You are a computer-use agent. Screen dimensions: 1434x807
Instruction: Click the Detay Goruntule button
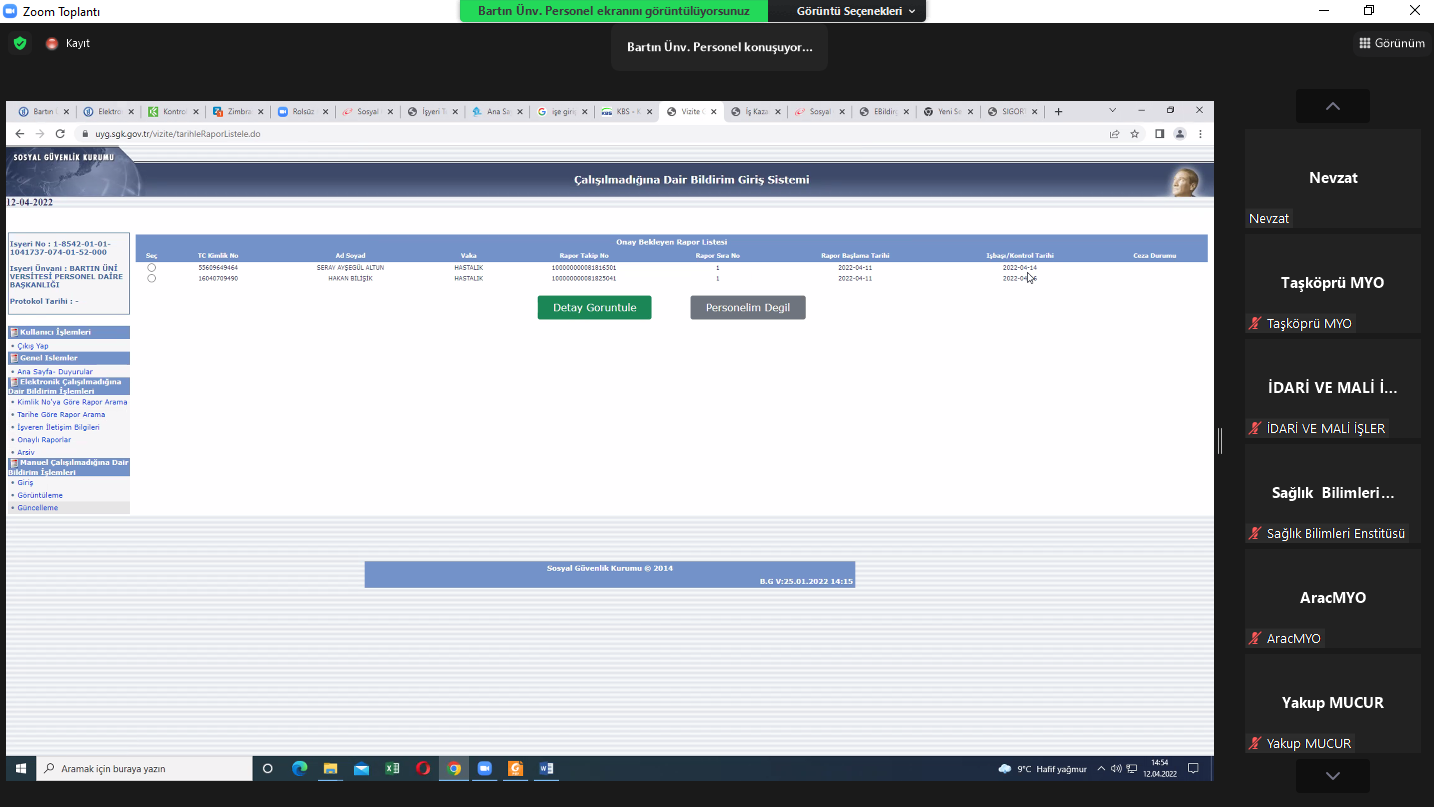coord(594,308)
